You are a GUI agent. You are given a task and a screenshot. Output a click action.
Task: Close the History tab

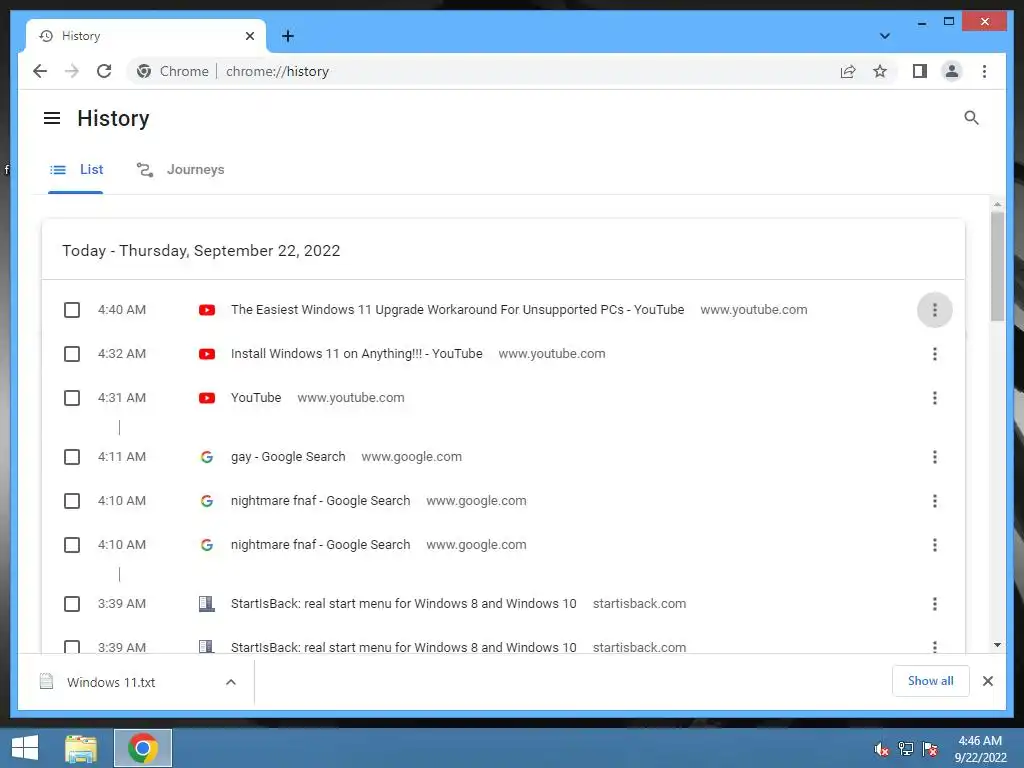click(249, 36)
